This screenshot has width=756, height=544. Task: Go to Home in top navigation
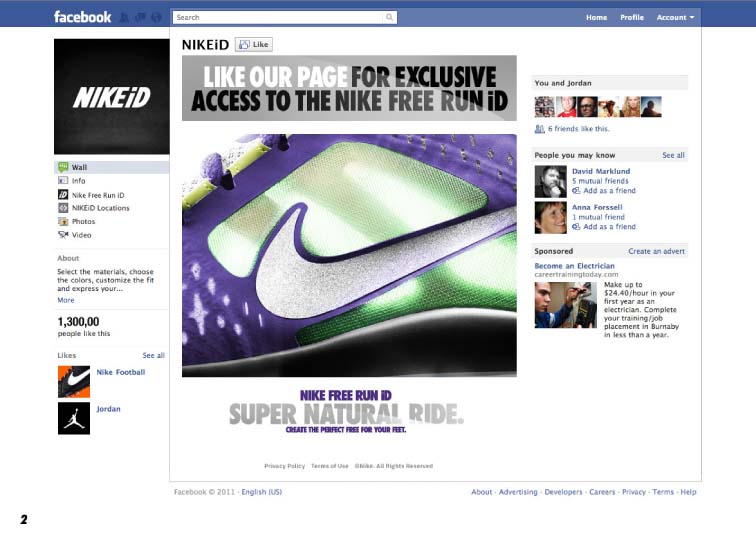tap(596, 17)
